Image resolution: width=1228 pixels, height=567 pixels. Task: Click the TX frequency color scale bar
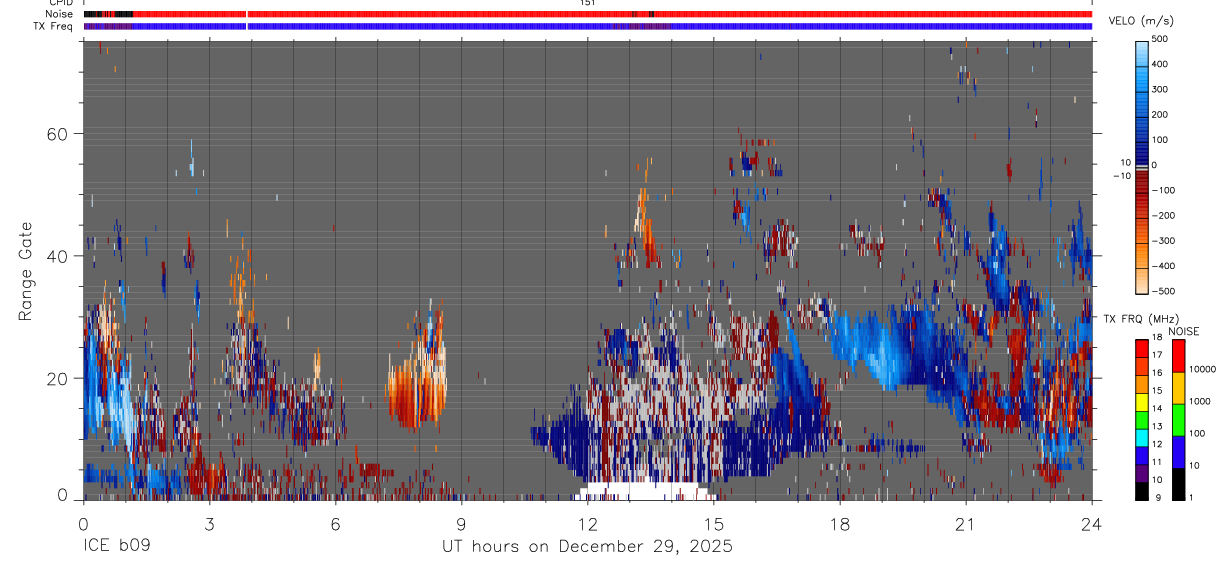[1142, 419]
